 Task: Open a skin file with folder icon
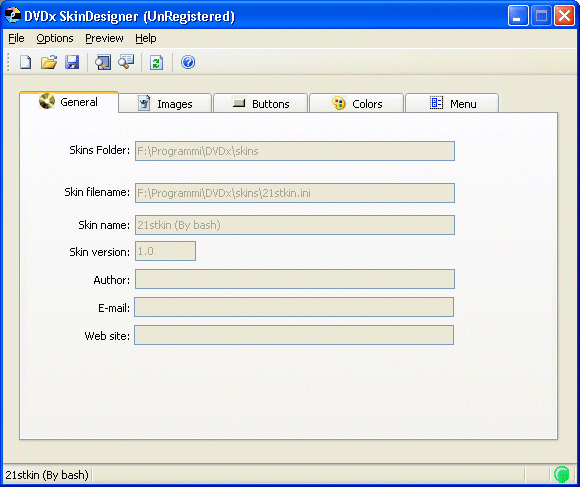point(49,62)
